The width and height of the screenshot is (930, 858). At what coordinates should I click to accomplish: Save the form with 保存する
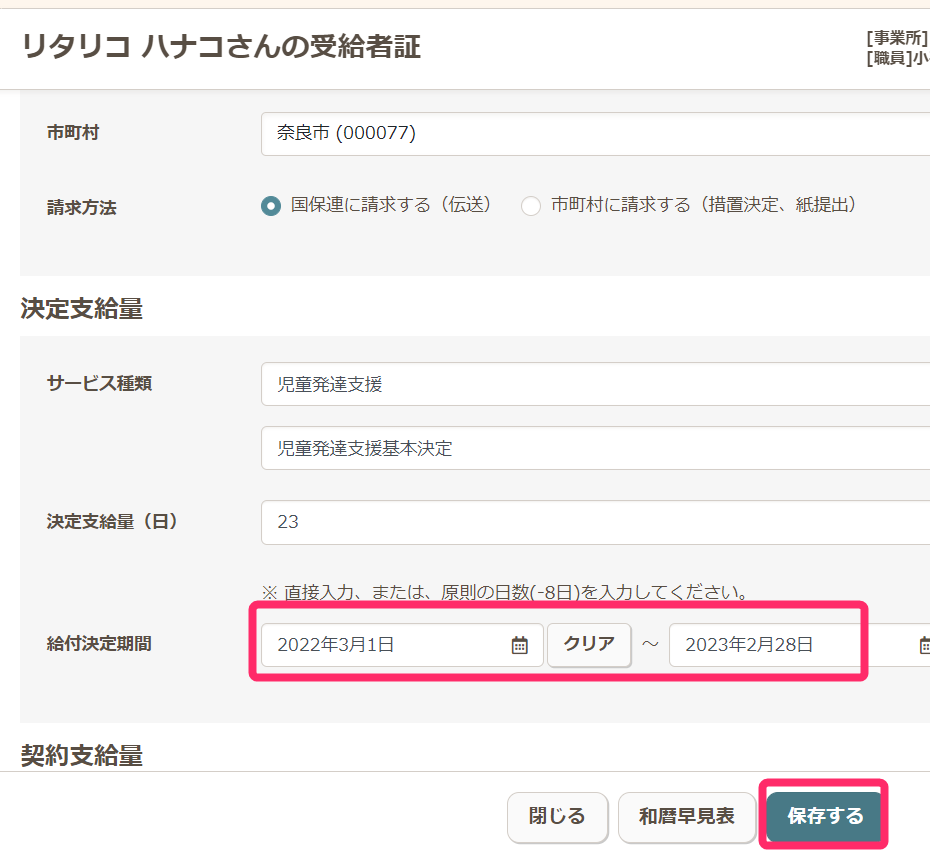pos(825,816)
